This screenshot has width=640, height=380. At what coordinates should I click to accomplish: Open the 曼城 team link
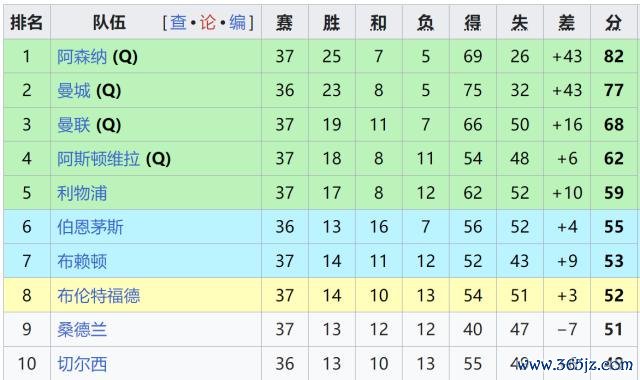point(73,90)
